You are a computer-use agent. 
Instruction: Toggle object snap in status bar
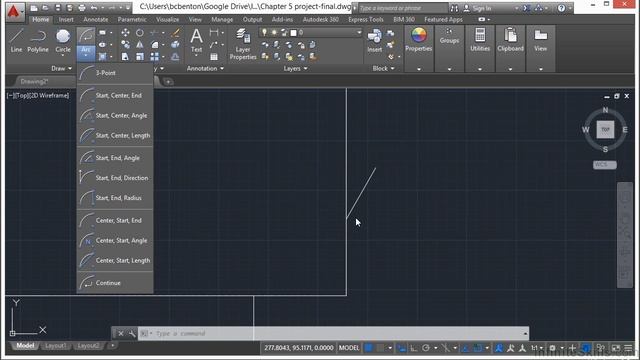click(x=478, y=348)
